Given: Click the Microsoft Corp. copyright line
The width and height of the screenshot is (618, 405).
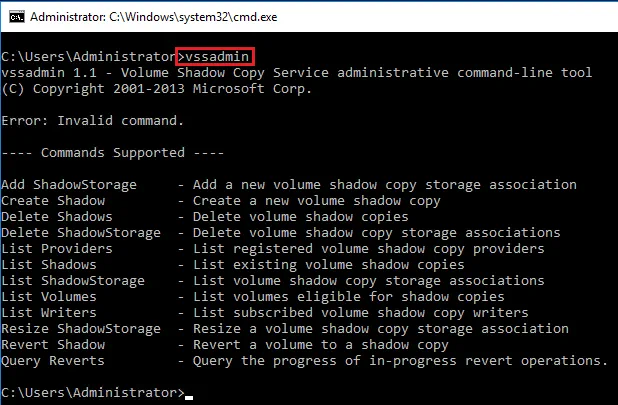Looking at the screenshot, I should point(157,89).
